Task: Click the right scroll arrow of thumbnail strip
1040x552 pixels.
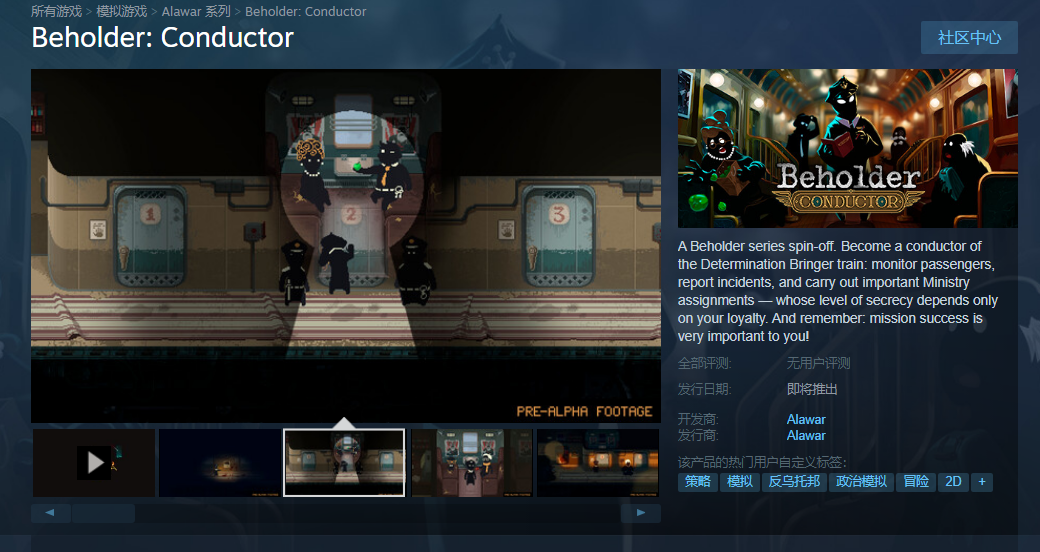Action: click(x=641, y=513)
